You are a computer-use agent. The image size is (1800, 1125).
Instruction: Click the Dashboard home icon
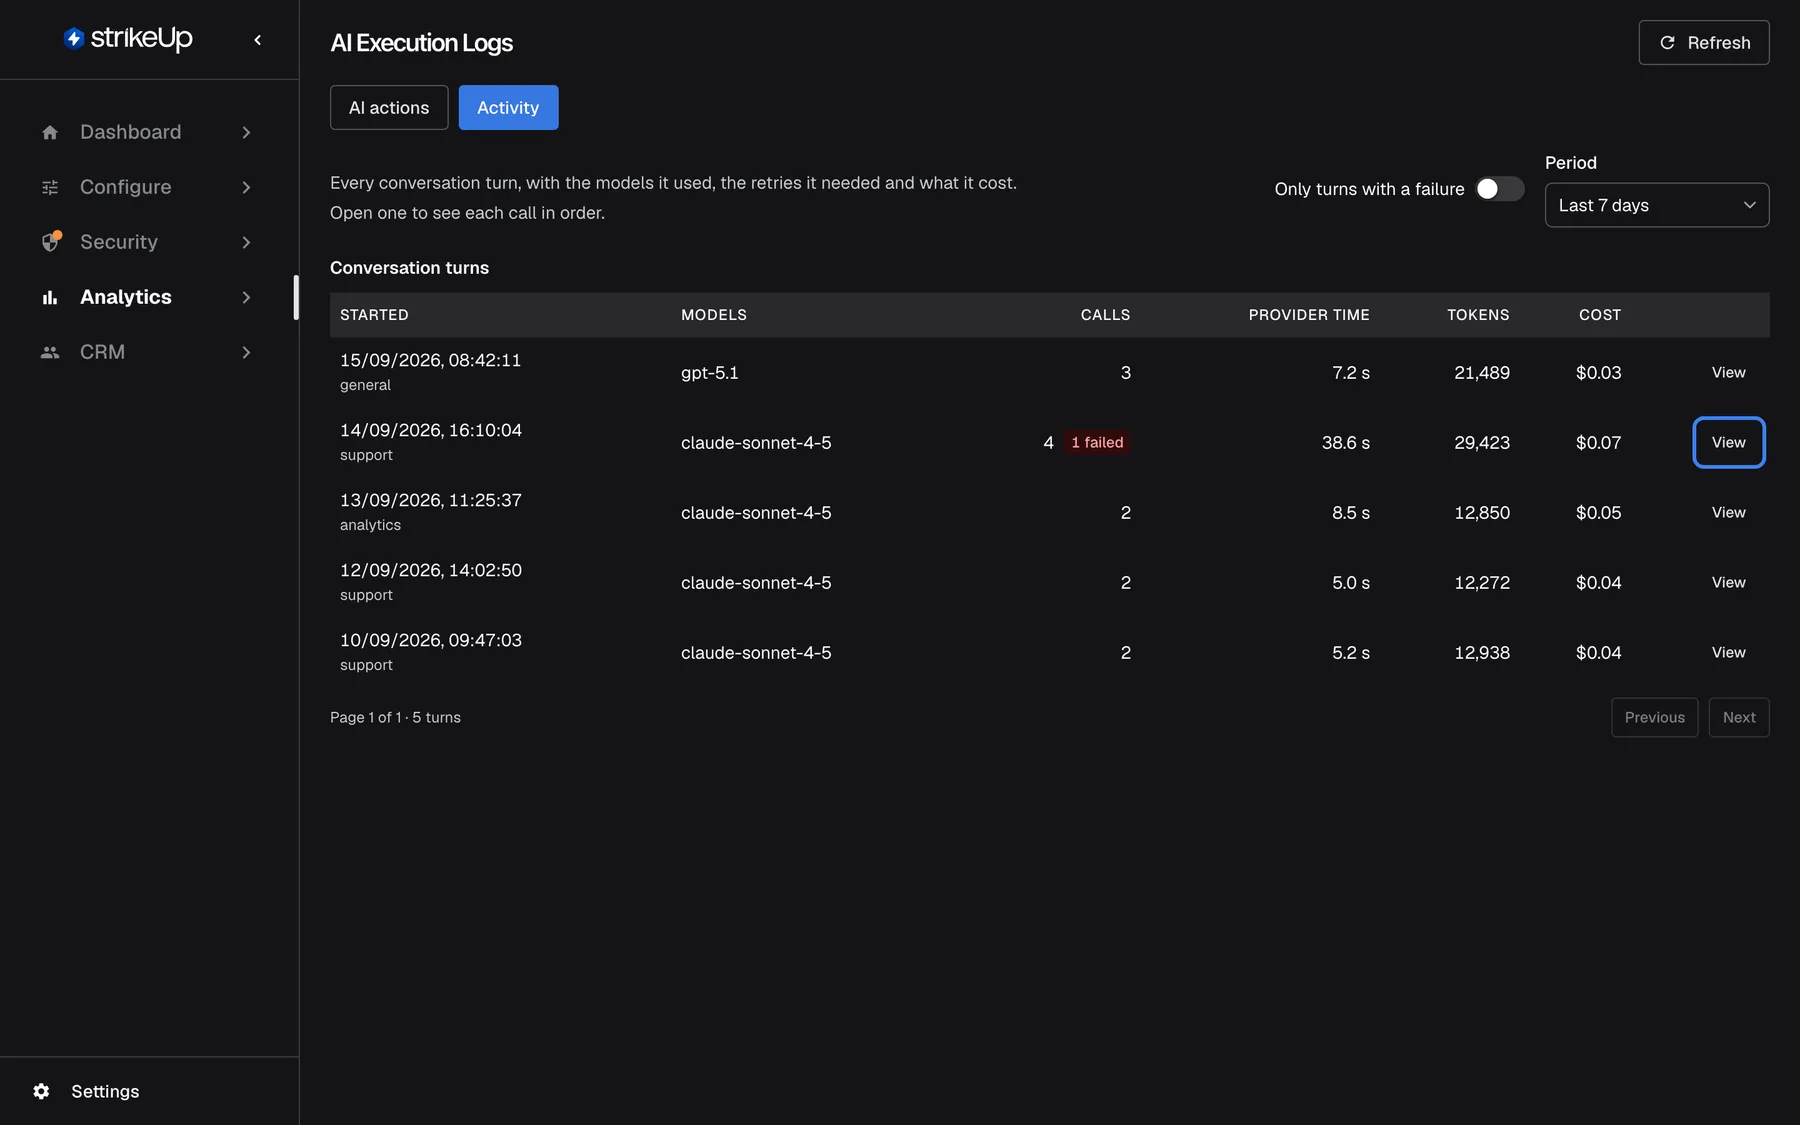pos(50,132)
